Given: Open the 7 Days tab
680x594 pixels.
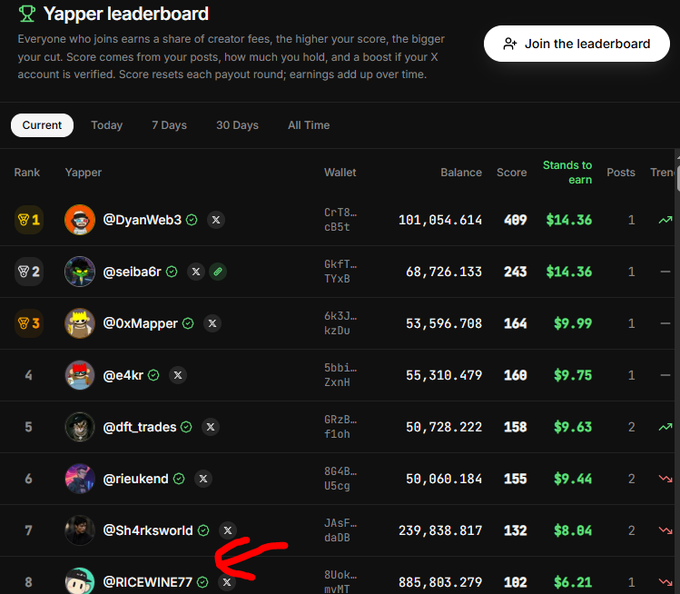Looking at the screenshot, I should tap(169, 125).
